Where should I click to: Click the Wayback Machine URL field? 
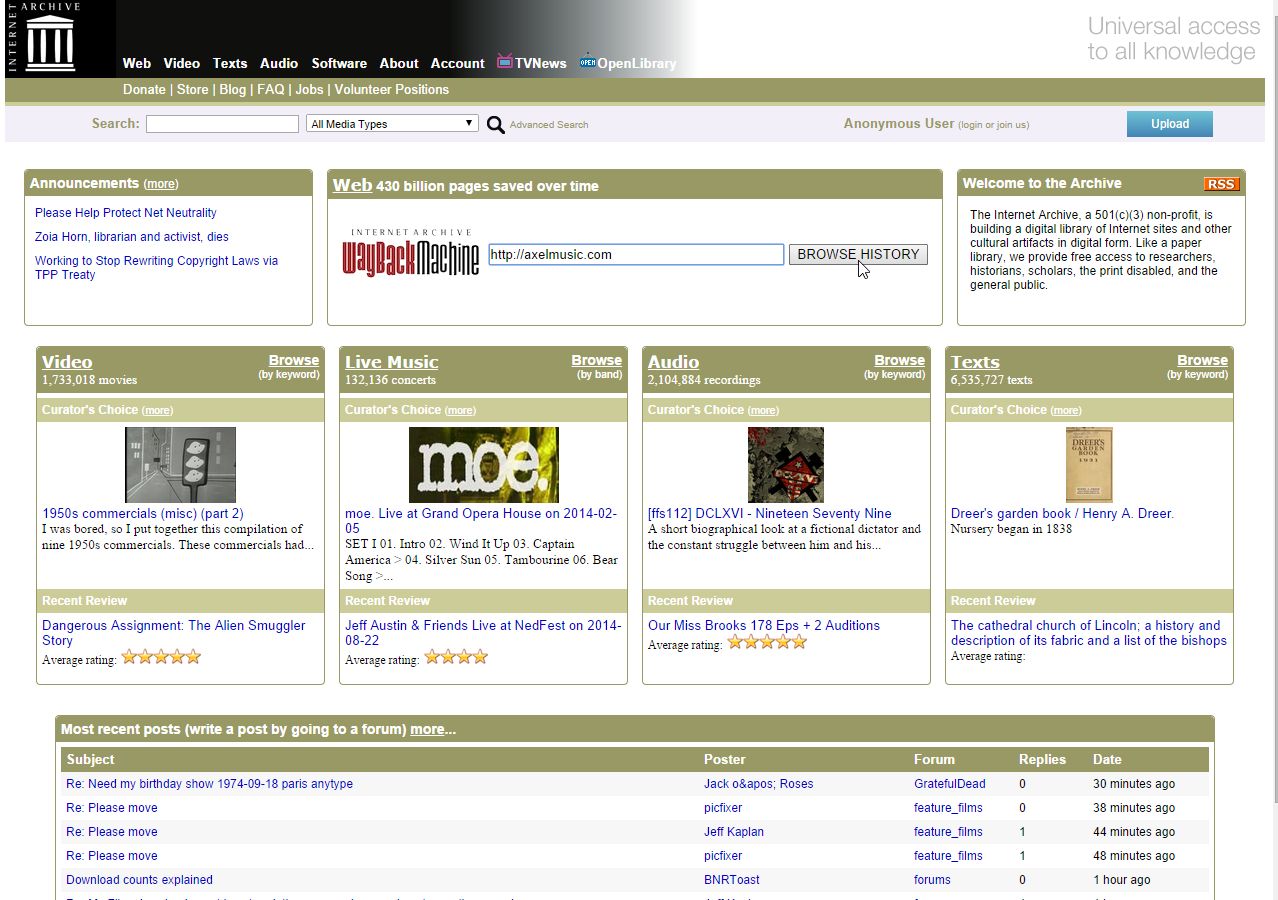pos(636,254)
